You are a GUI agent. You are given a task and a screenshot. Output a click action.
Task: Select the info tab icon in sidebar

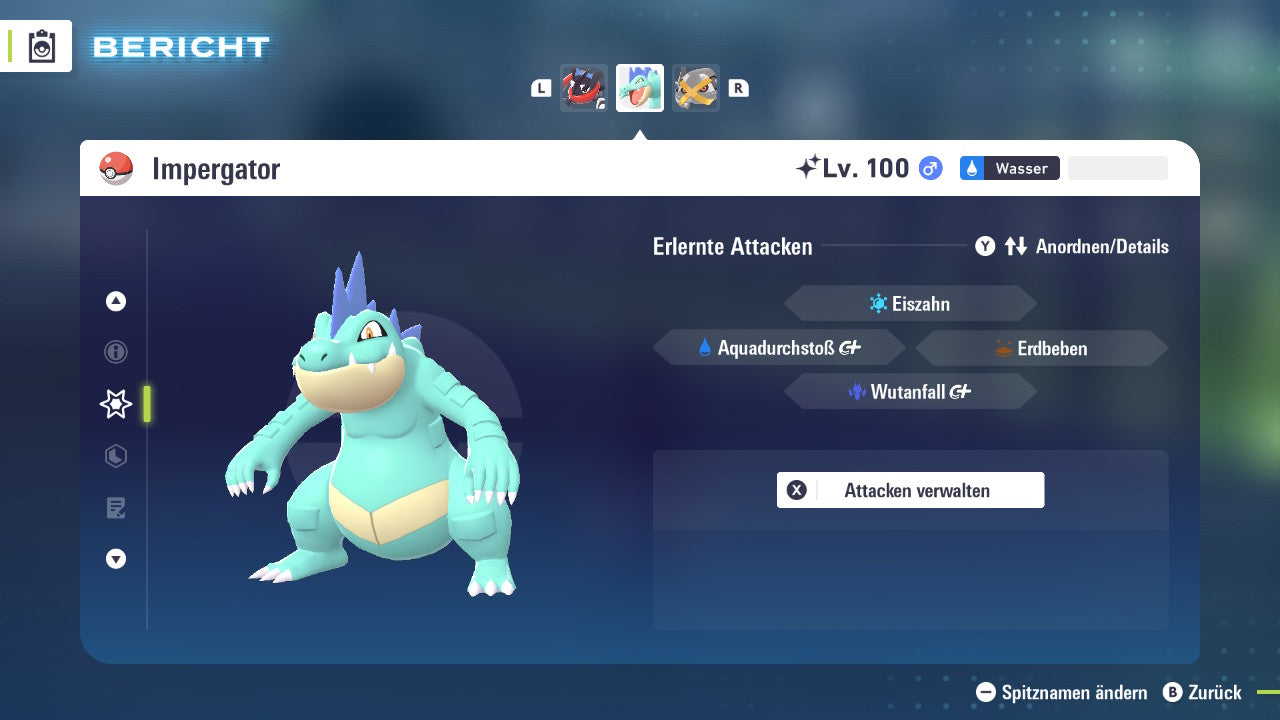pyautogui.click(x=116, y=352)
